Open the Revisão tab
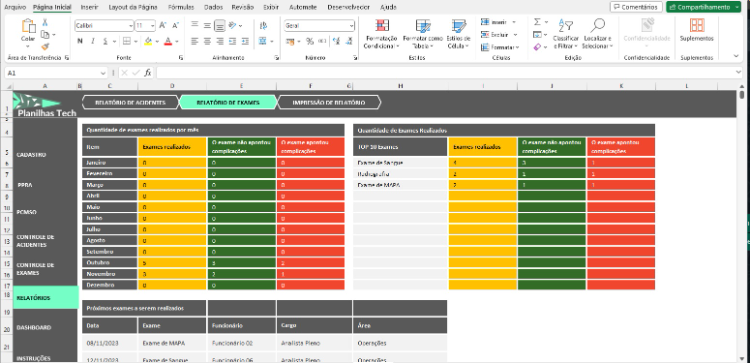The height and width of the screenshot is (363, 750). pyautogui.click(x=243, y=7)
